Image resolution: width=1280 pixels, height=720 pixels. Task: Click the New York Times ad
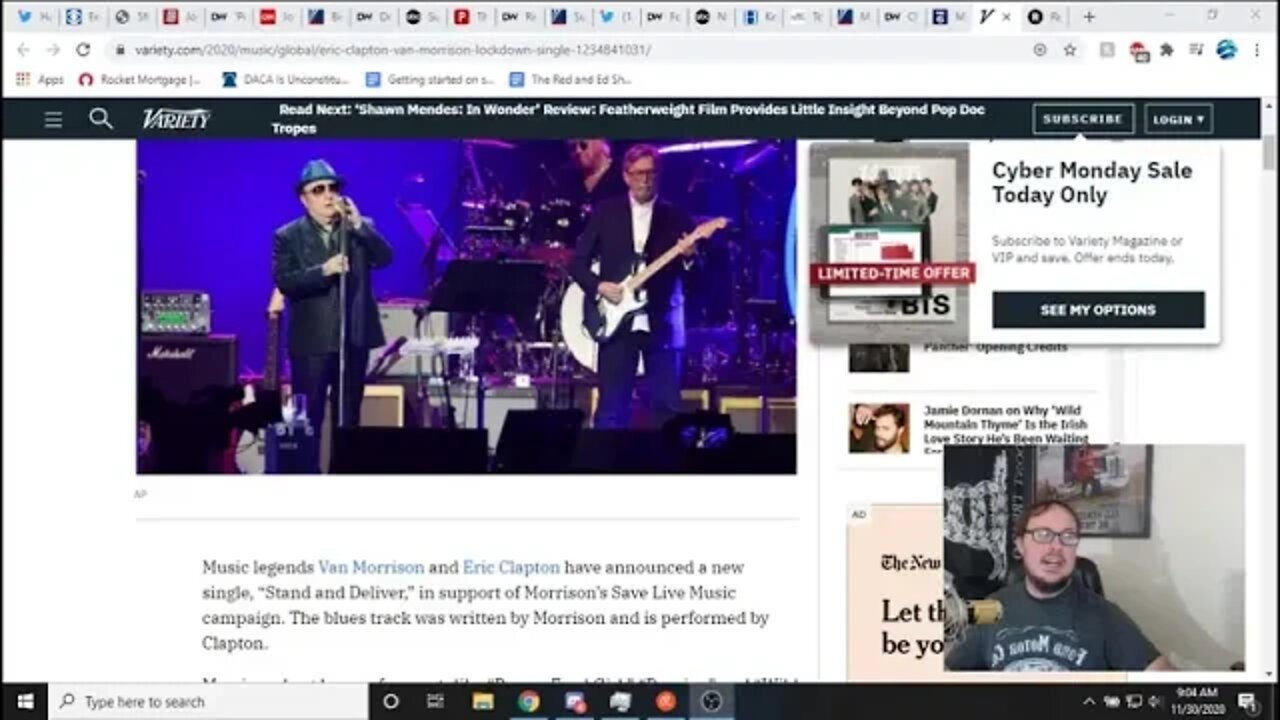(894, 593)
